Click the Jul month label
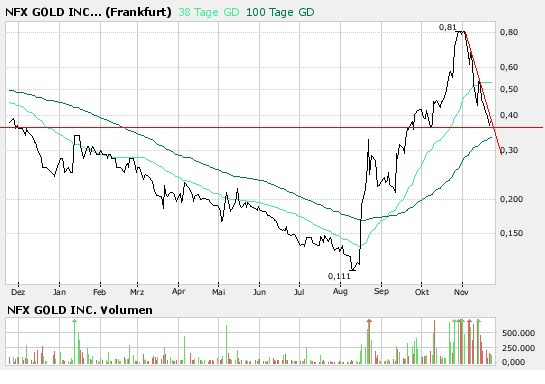The width and height of the screenshot is (545, 384). click(299, 292)
